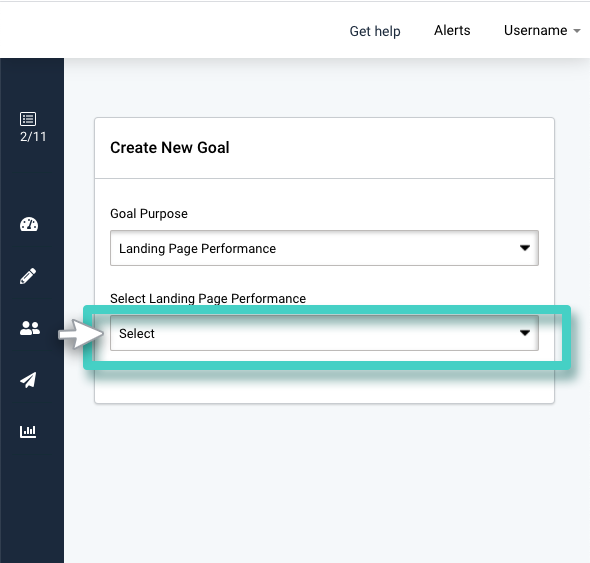Expand the Username account menu

click(x=542, y=30)
